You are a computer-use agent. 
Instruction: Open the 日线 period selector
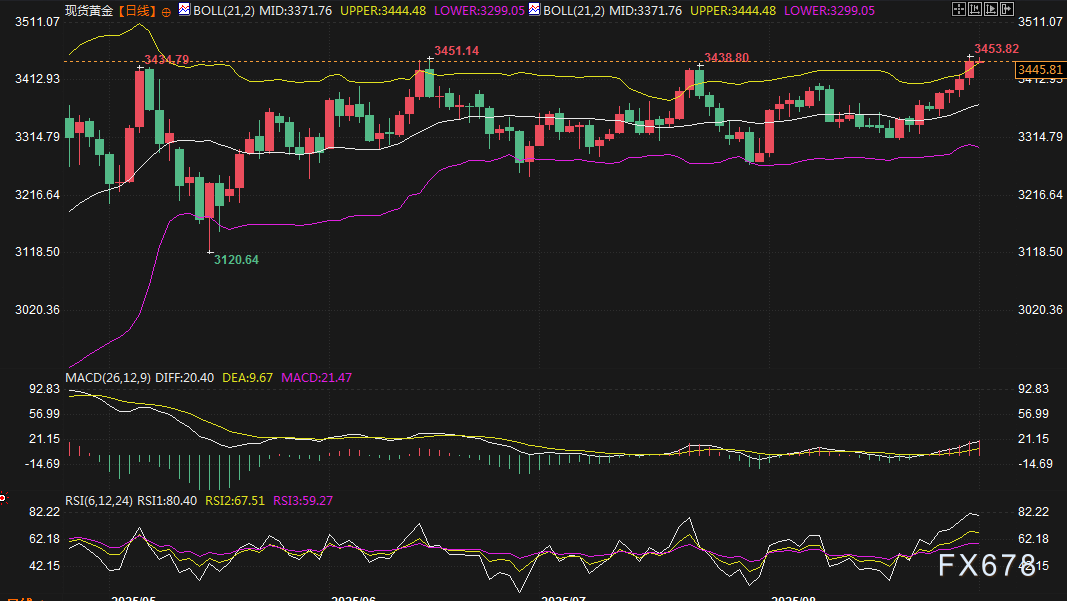point(140,10)
